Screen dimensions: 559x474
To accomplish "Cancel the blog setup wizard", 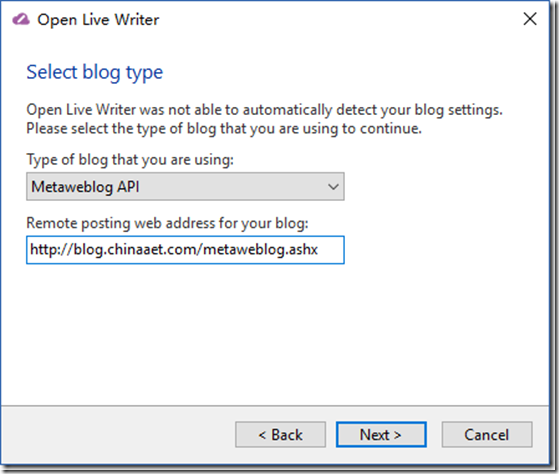I will [x=487, y=434].
